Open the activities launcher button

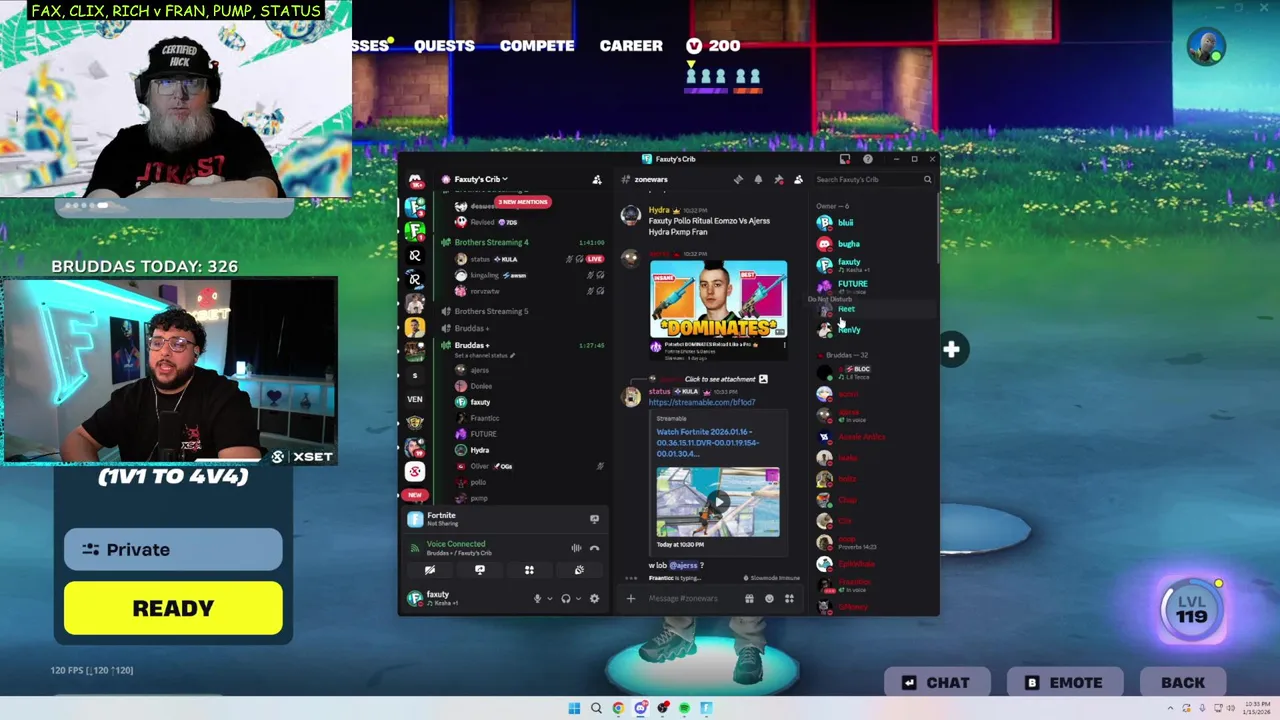click(529, 570)
